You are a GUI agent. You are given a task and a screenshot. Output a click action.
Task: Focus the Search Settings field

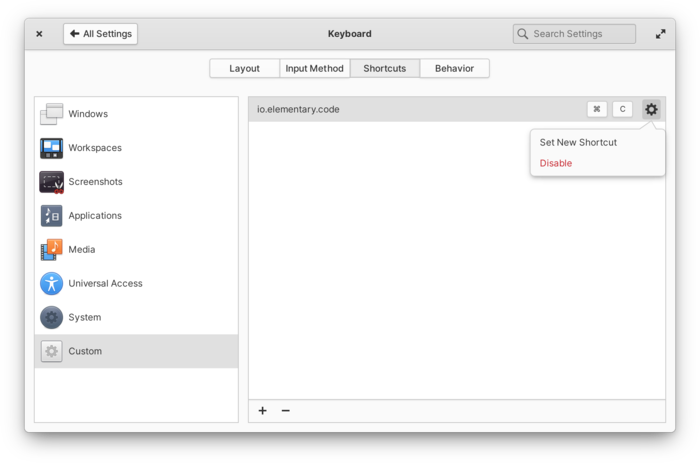click(574, 34)
